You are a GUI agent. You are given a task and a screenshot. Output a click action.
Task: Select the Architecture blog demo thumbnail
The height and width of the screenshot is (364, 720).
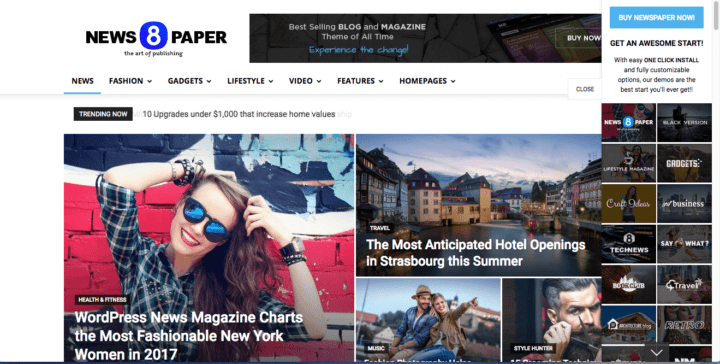[629, 325]
